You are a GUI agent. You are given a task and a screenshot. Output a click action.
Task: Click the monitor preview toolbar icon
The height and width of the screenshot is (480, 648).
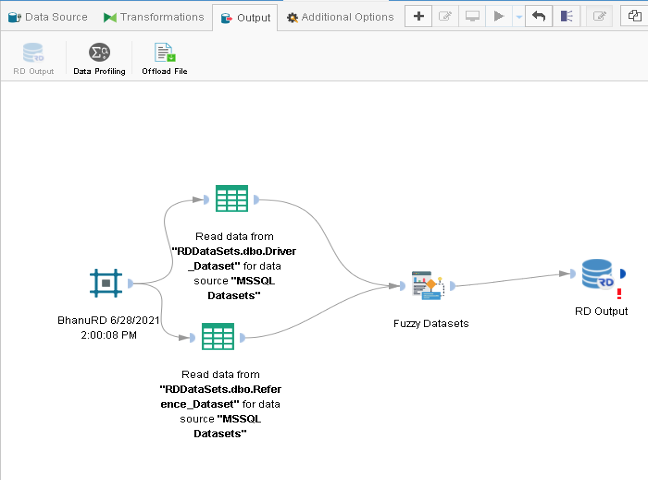pyautogui.click(x=472, y=16)
